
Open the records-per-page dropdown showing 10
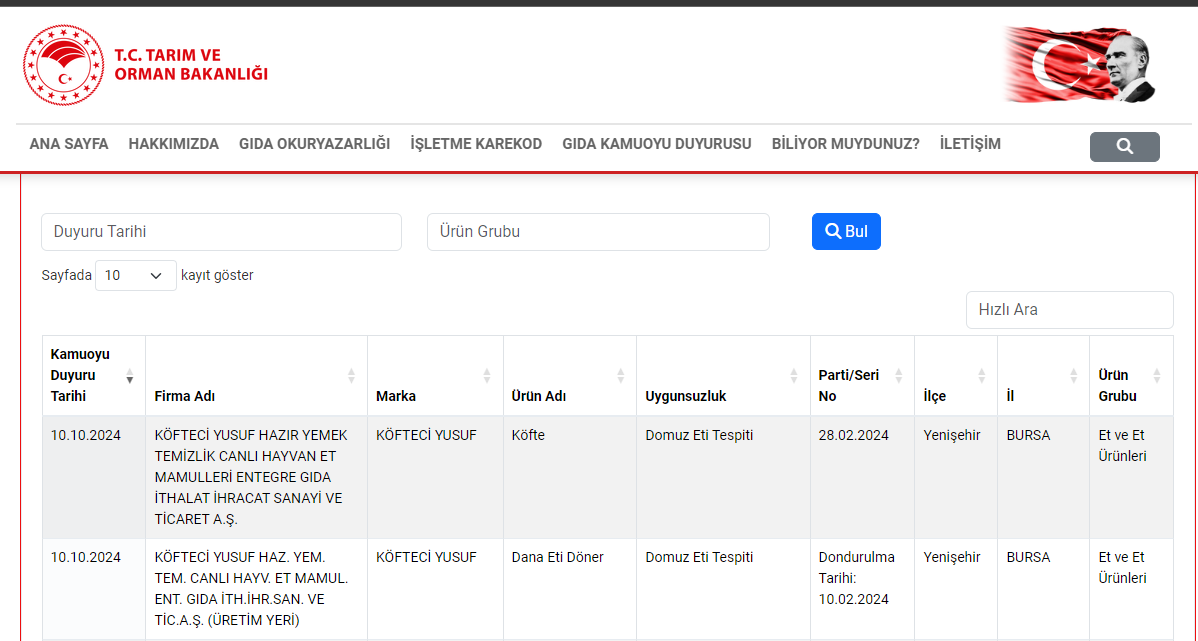(x=136, y=276)
